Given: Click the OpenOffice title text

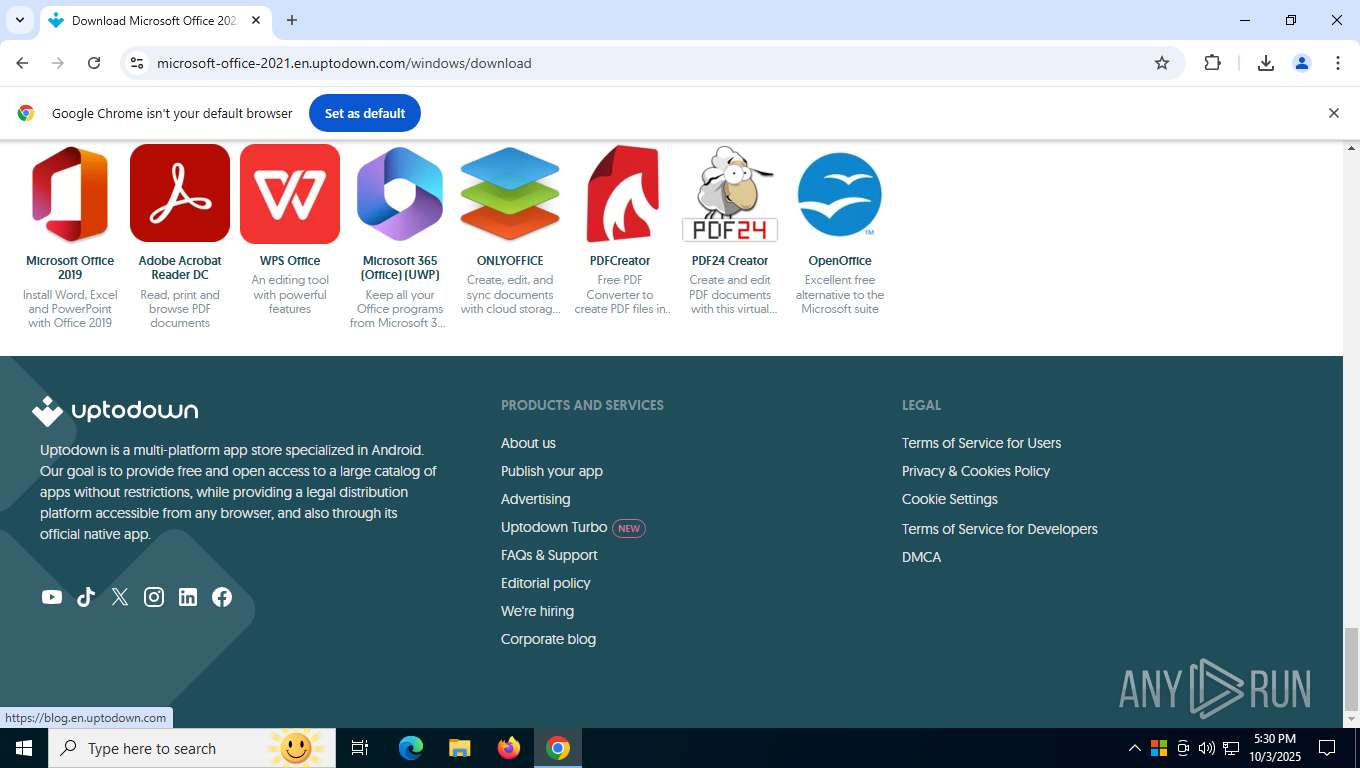Looking at the screenshot, I should (840, 261).
